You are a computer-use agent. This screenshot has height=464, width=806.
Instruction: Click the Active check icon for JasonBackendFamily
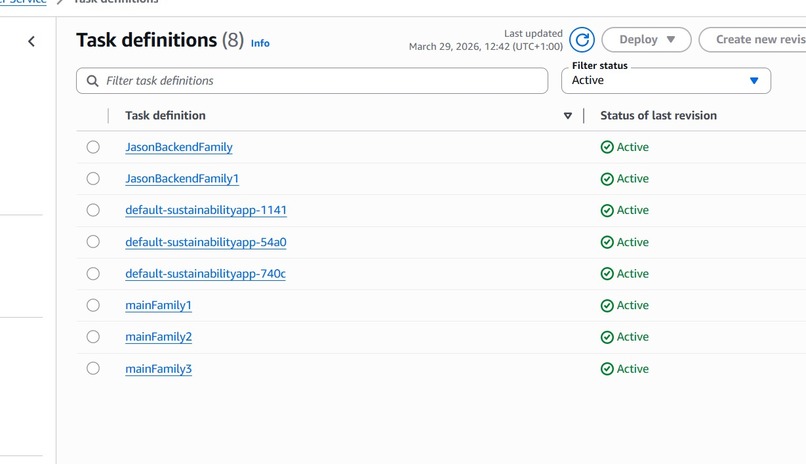tap(607, 147)
